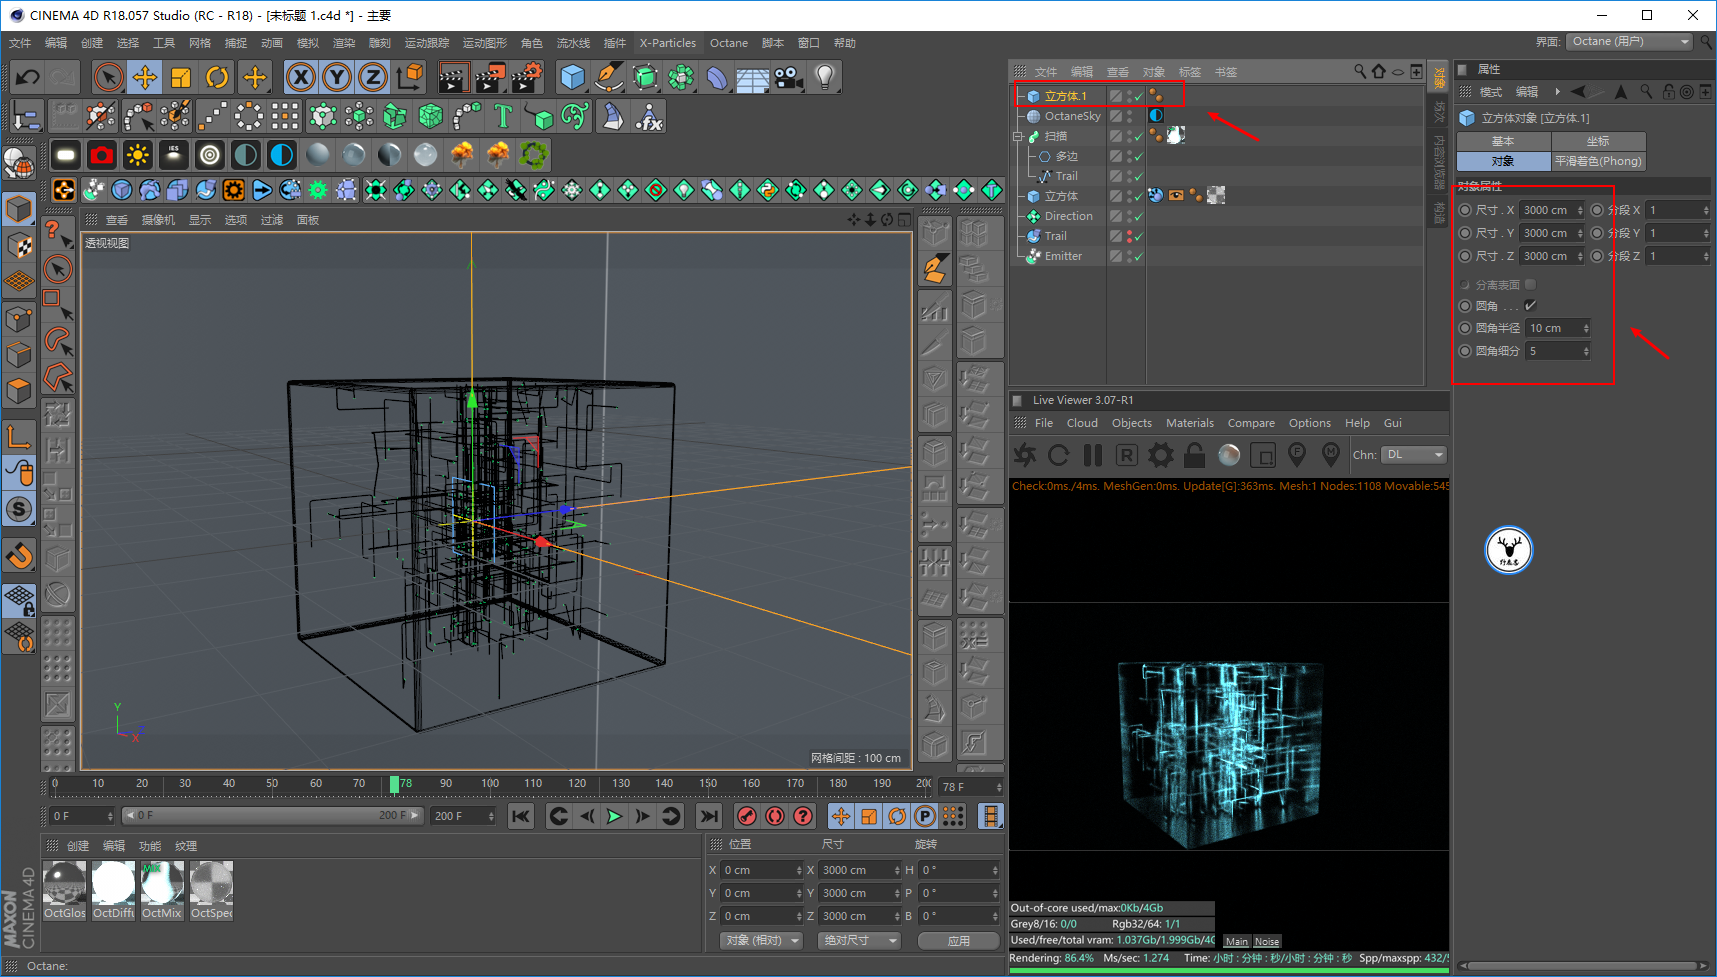1717x977 pixels.
Task: Restart render in Live Viewer
Action: 1059,455
